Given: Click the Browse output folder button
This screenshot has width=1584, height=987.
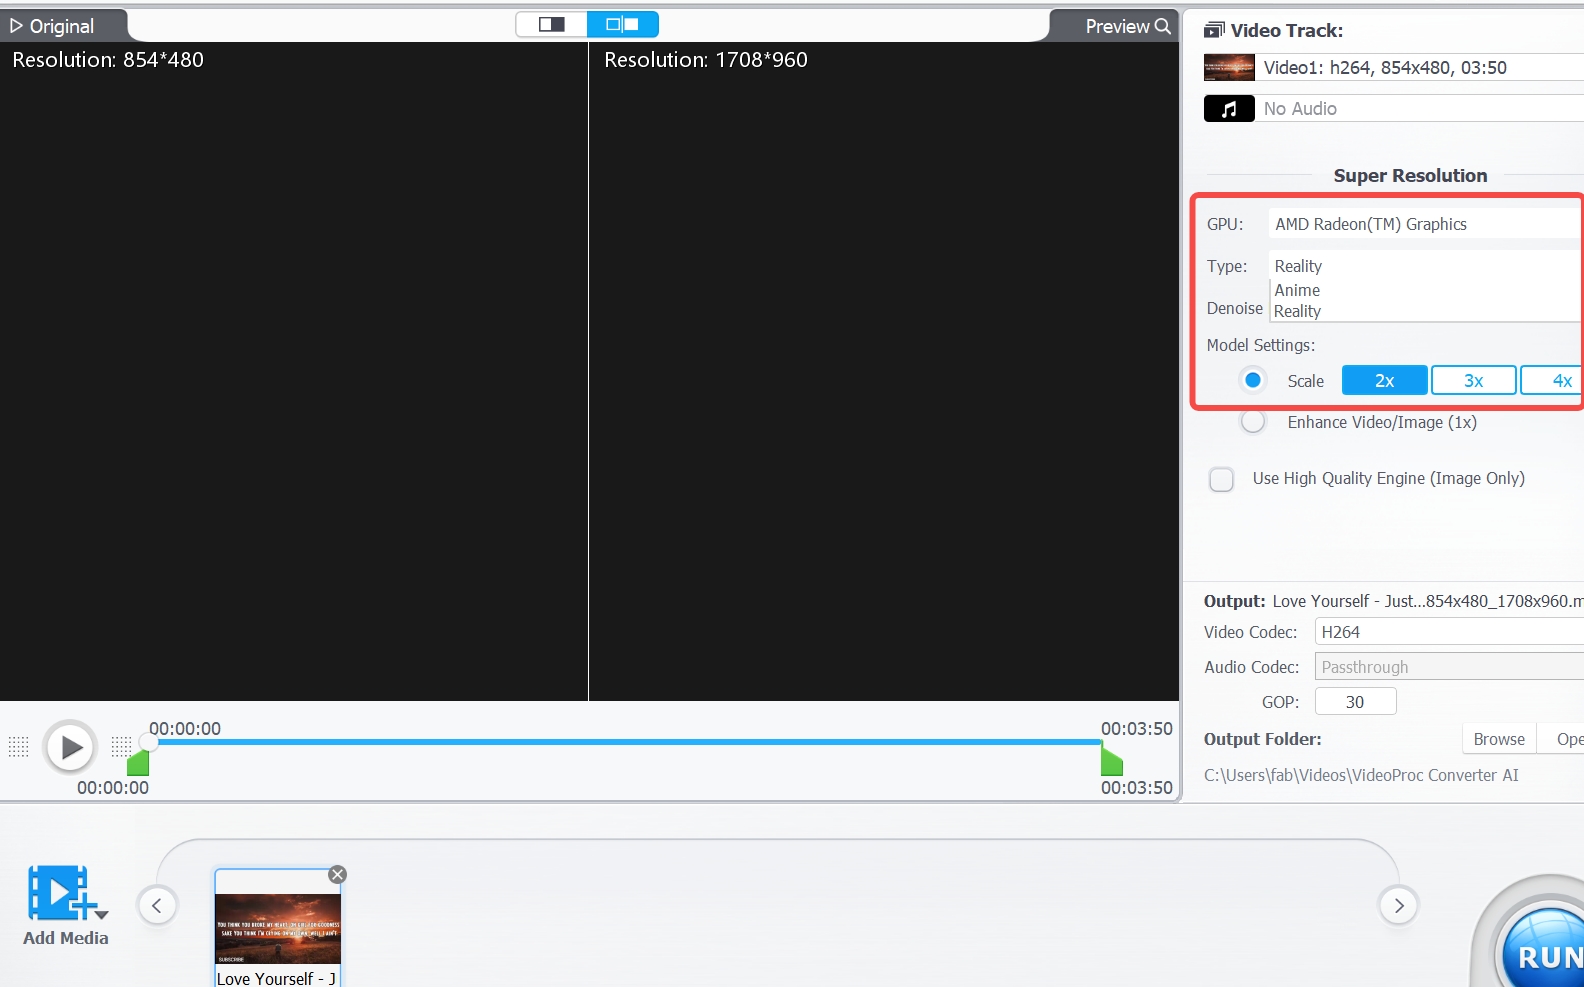Looking at the screenshot, I should tap(1499, 739).
